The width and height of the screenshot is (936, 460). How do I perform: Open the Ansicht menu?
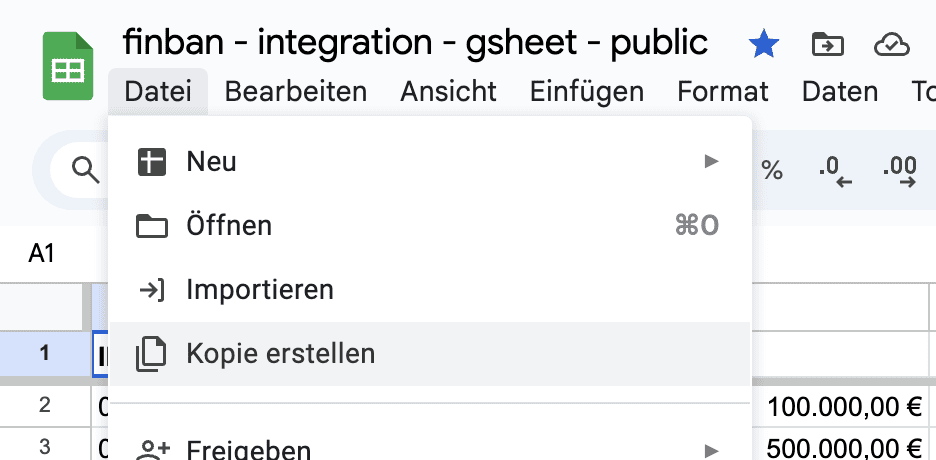coord(448,92)
